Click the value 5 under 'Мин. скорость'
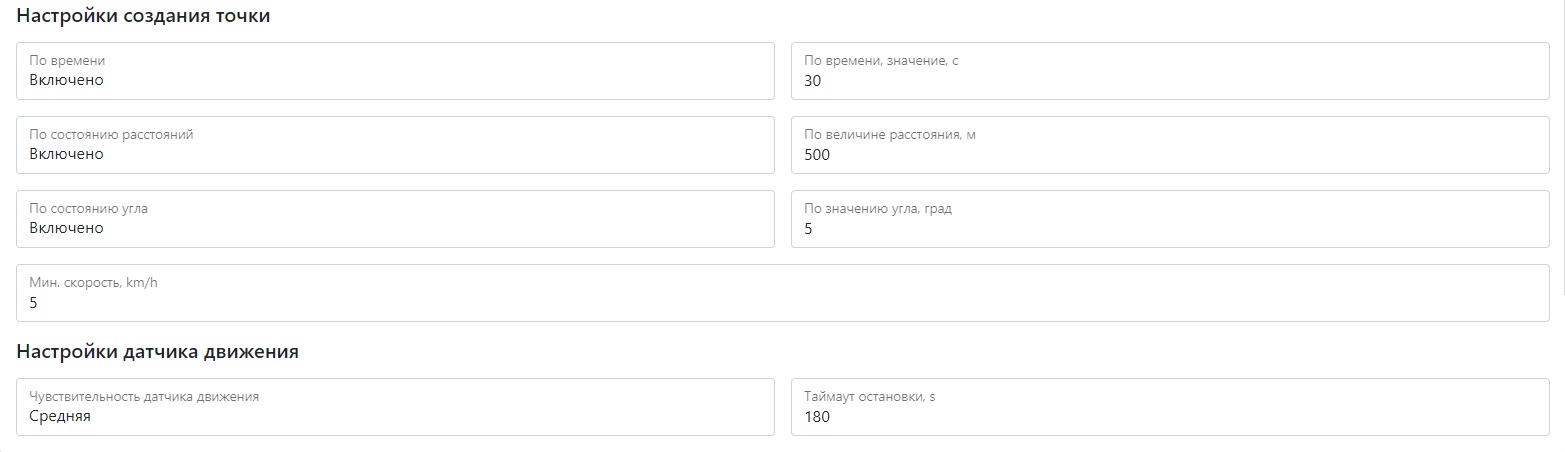 [x=34, y=303]
